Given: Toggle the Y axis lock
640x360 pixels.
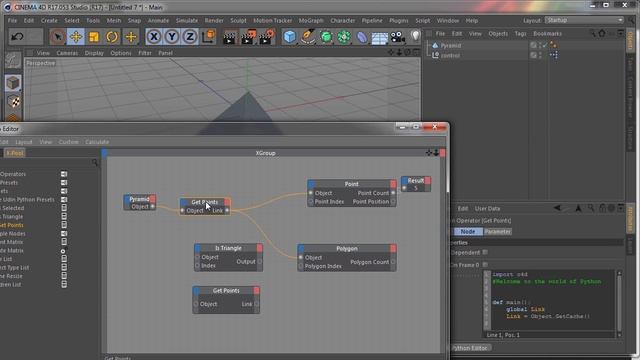Looking at the screenshot, I should coord(171,37).
